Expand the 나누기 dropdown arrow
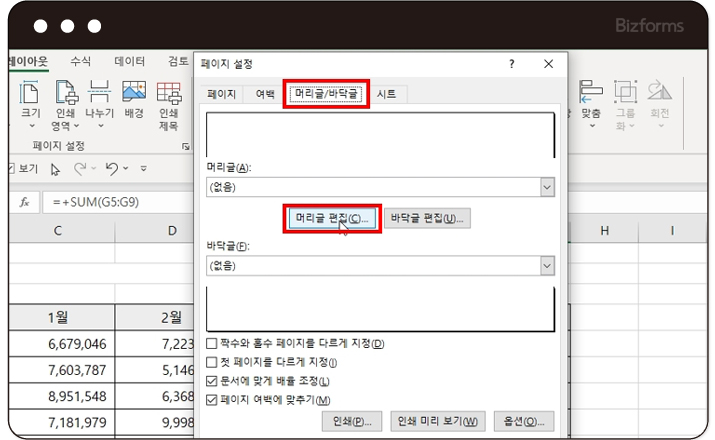Image resolution: width=715 pixels, height=440 pixels. point(101,126)
